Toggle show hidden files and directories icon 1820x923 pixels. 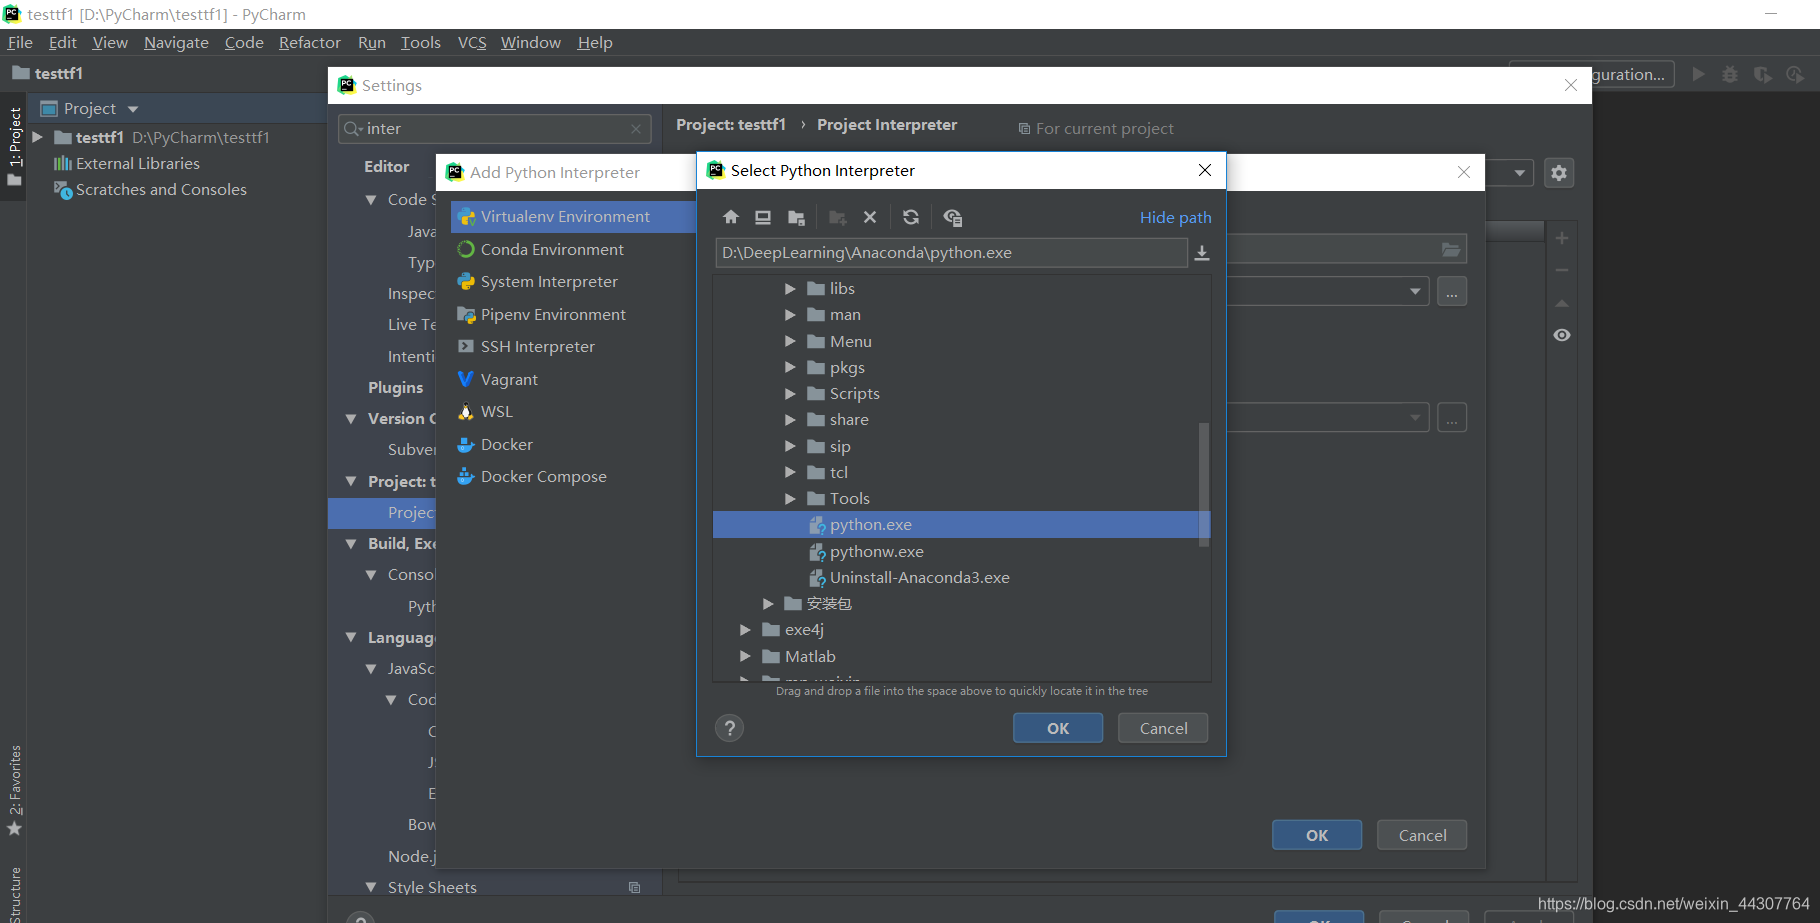click(952, 217)
